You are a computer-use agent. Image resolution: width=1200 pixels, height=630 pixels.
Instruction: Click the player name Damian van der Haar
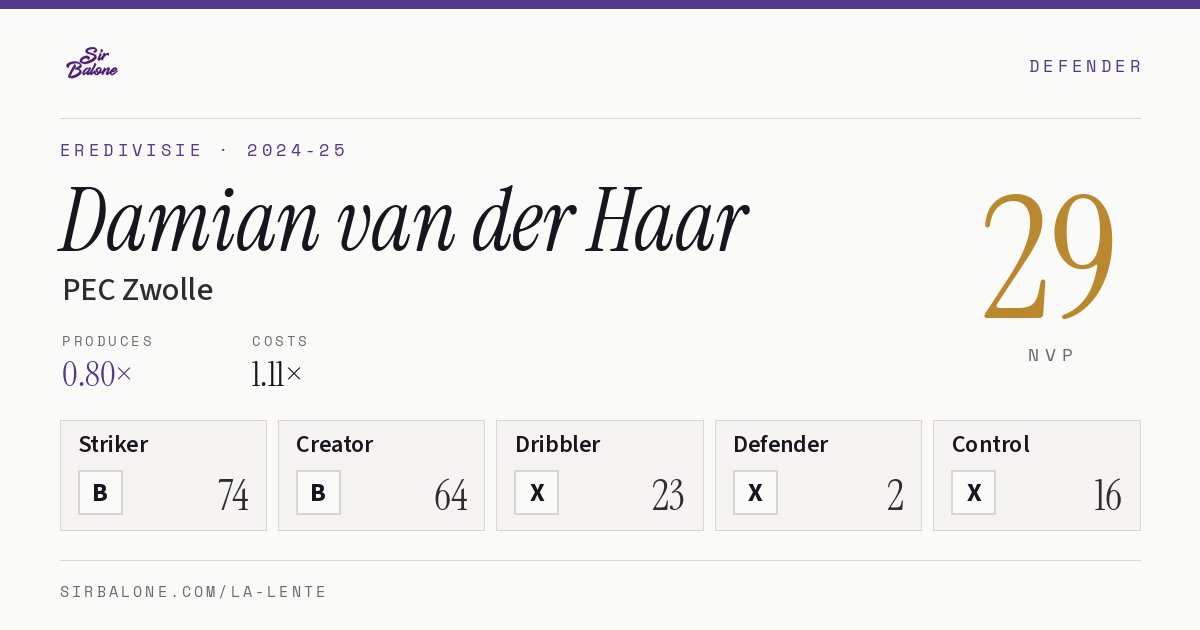tap(404, 221)
